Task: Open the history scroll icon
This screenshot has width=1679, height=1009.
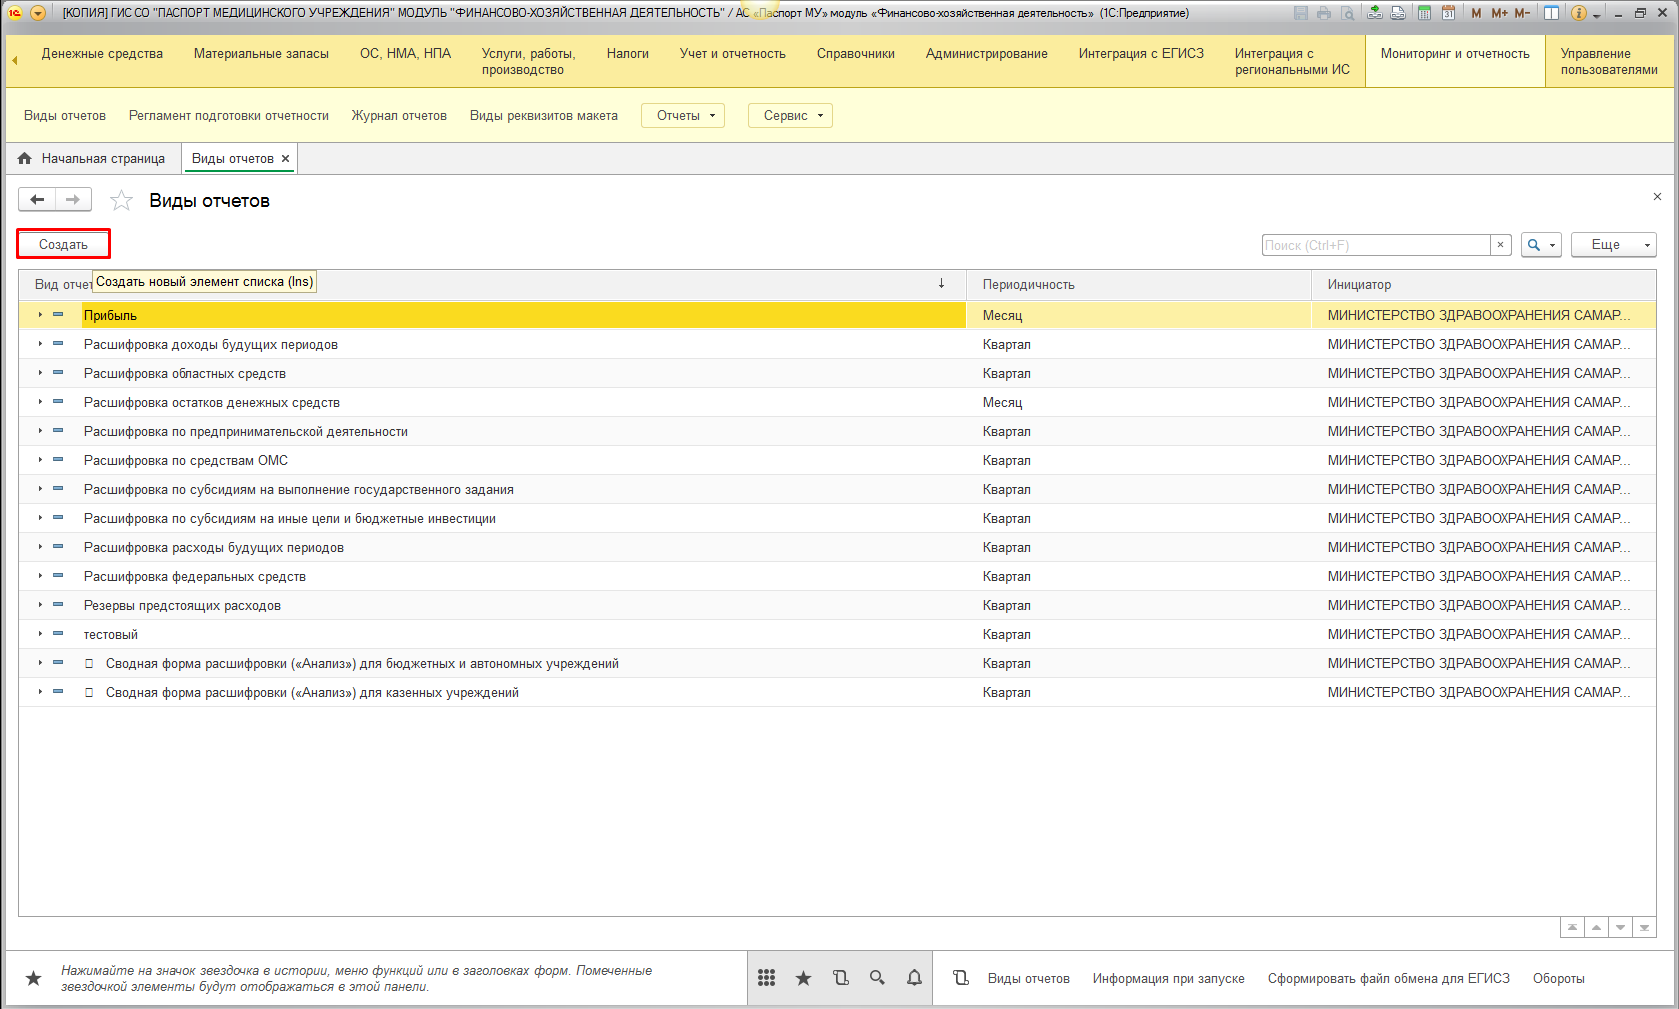Action: pyautogui.click(x=840, y=978)
